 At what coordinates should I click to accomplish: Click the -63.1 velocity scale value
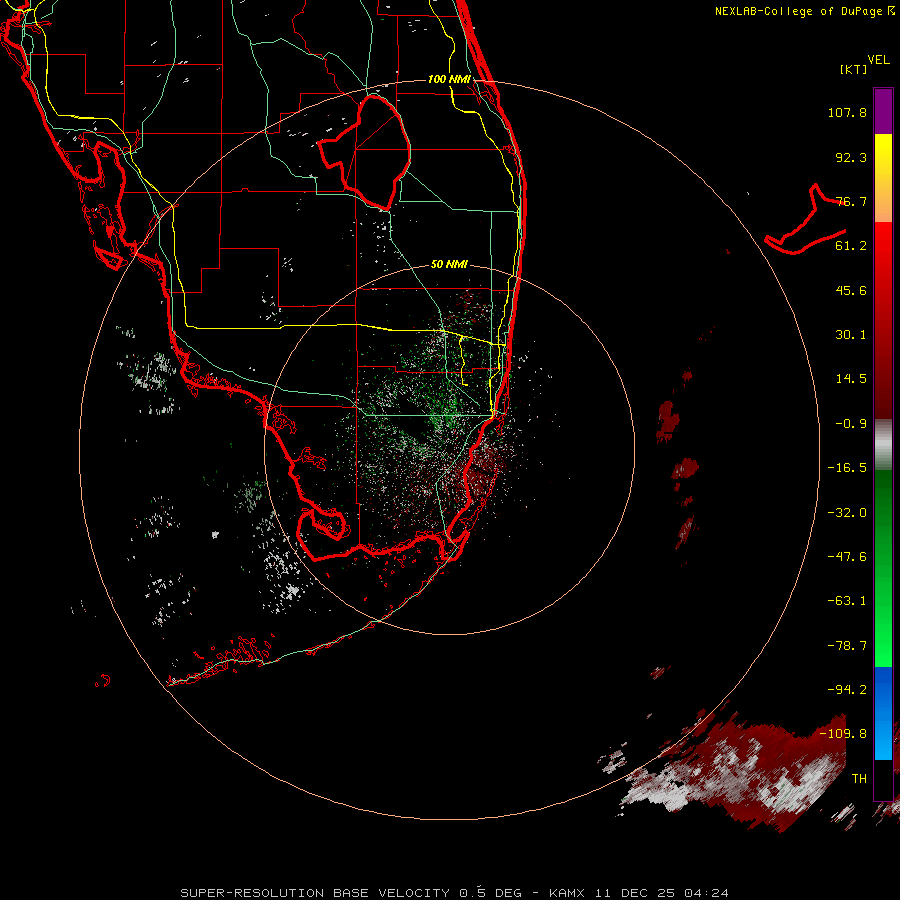(x=847, y=601)
